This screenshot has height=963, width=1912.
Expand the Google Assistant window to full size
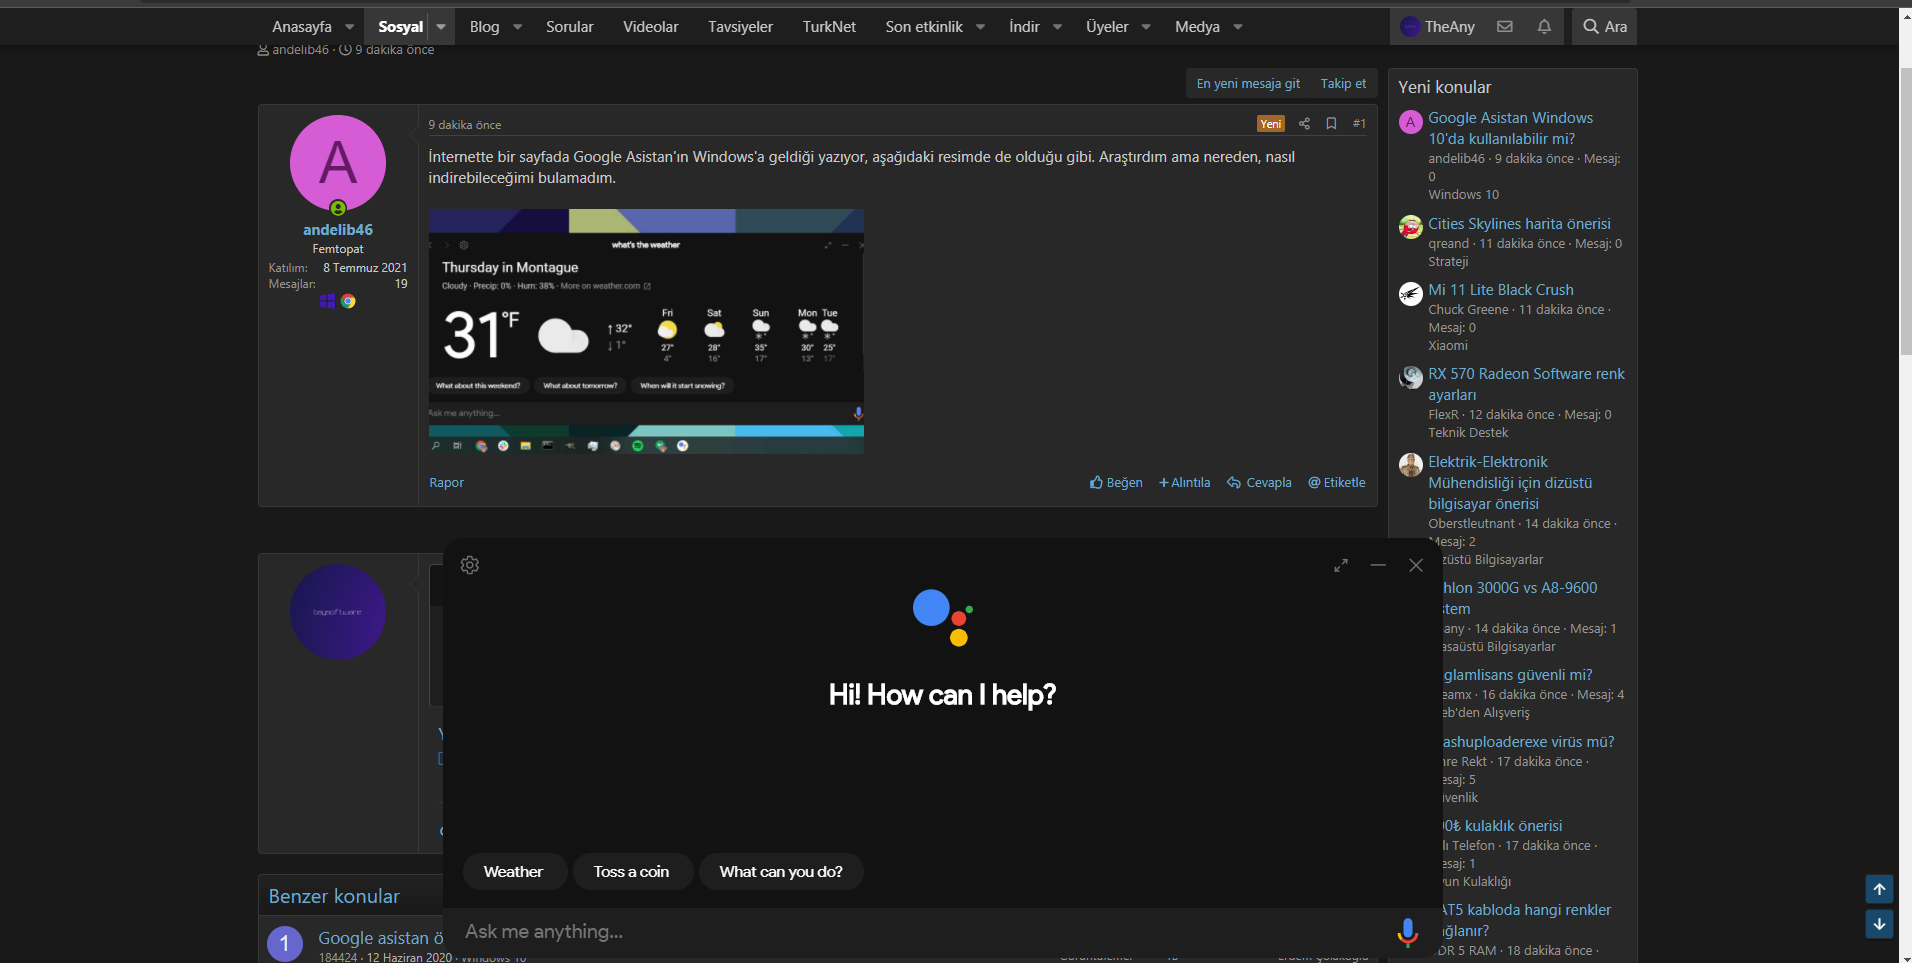pyautogui.click(x=1341, y=565)
